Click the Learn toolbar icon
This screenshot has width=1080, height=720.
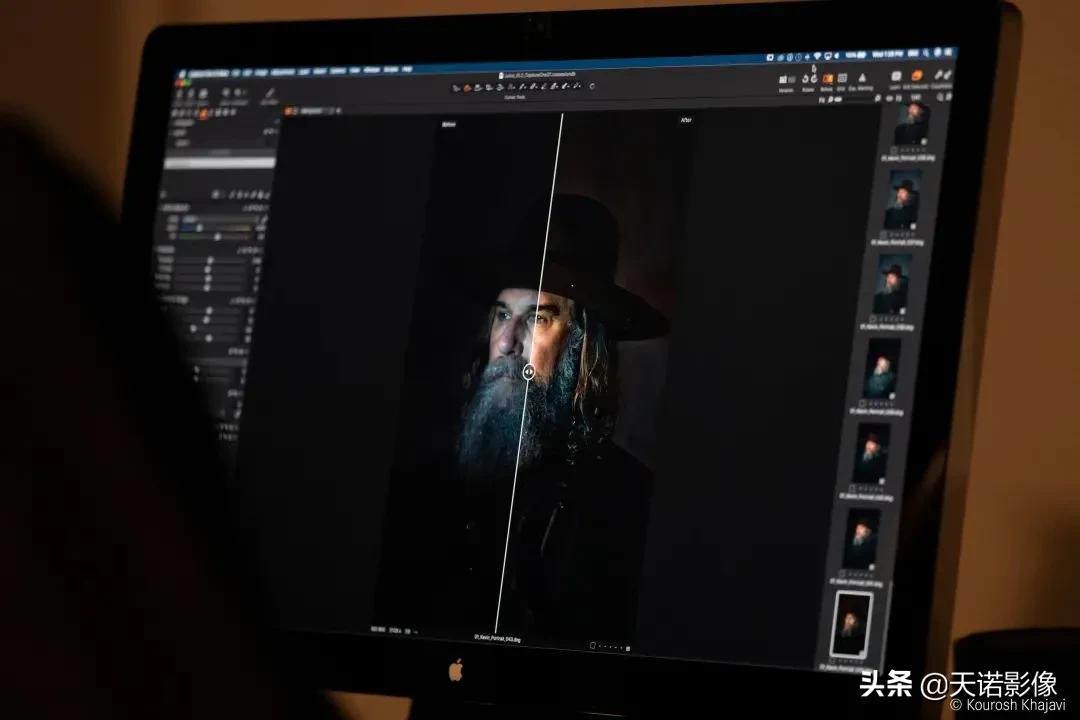896,76
